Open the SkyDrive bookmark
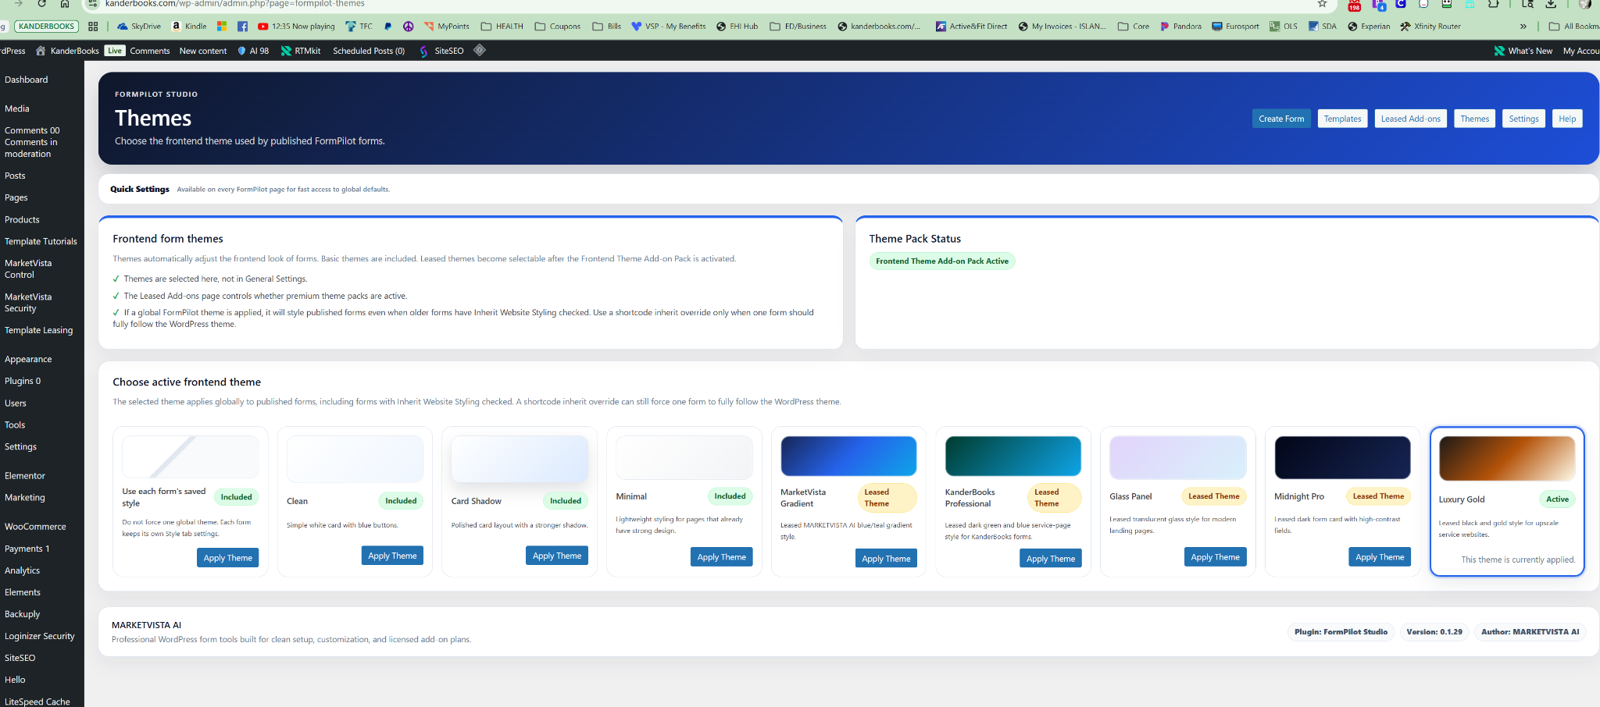Image resolution: width=1600 pixels, height=707 pixels. [x=139, y=26]
